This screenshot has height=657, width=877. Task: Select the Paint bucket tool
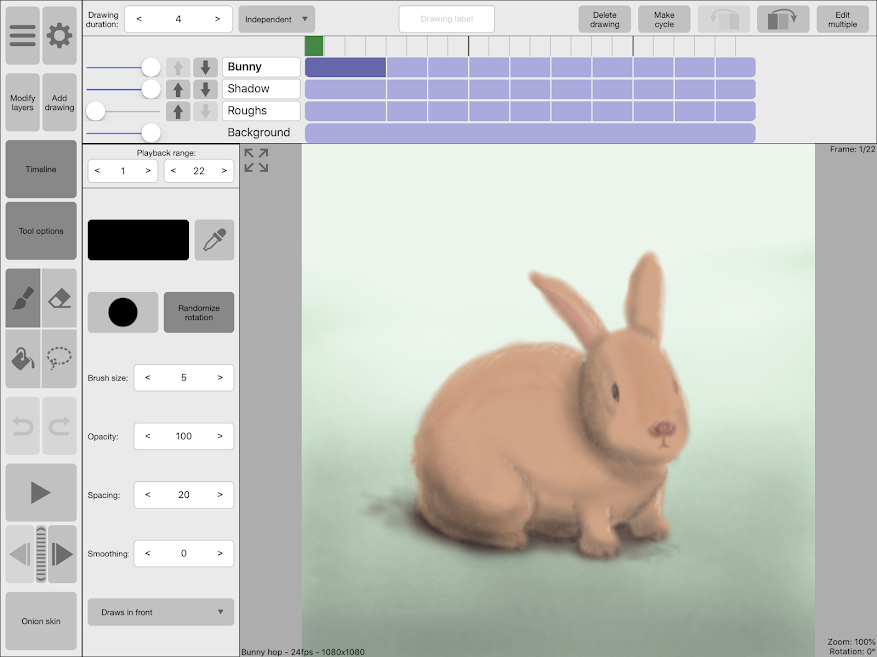[x=22, y=358]
